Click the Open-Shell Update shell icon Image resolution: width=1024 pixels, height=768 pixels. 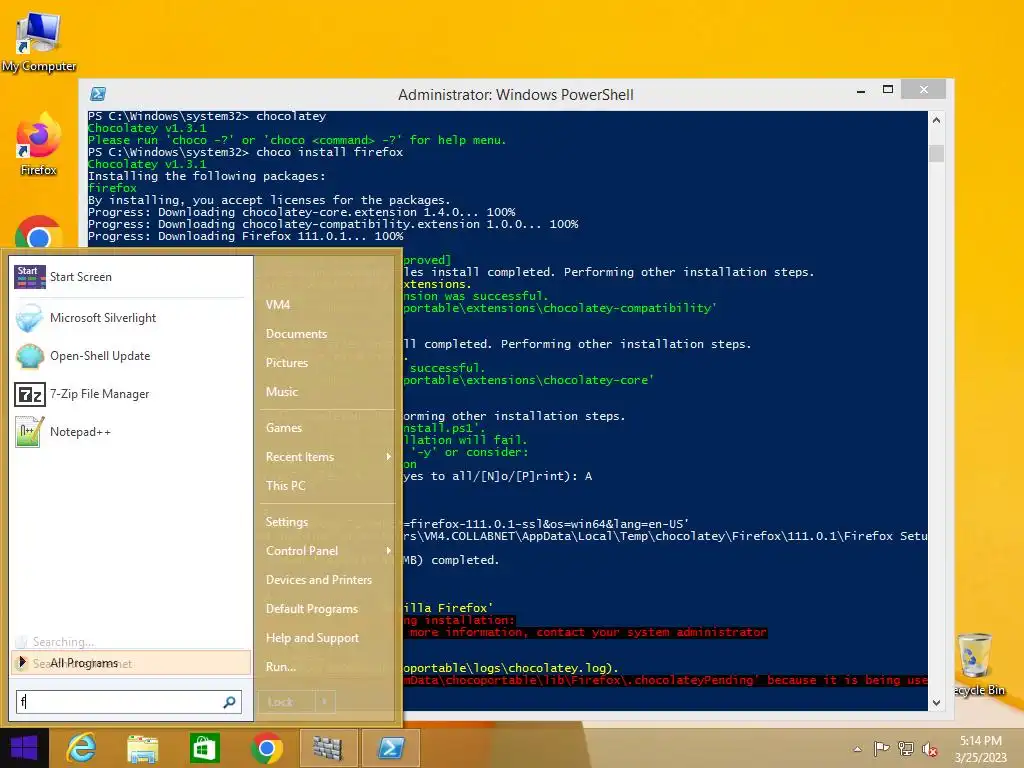pyautogui.click(x=29, y=356)
